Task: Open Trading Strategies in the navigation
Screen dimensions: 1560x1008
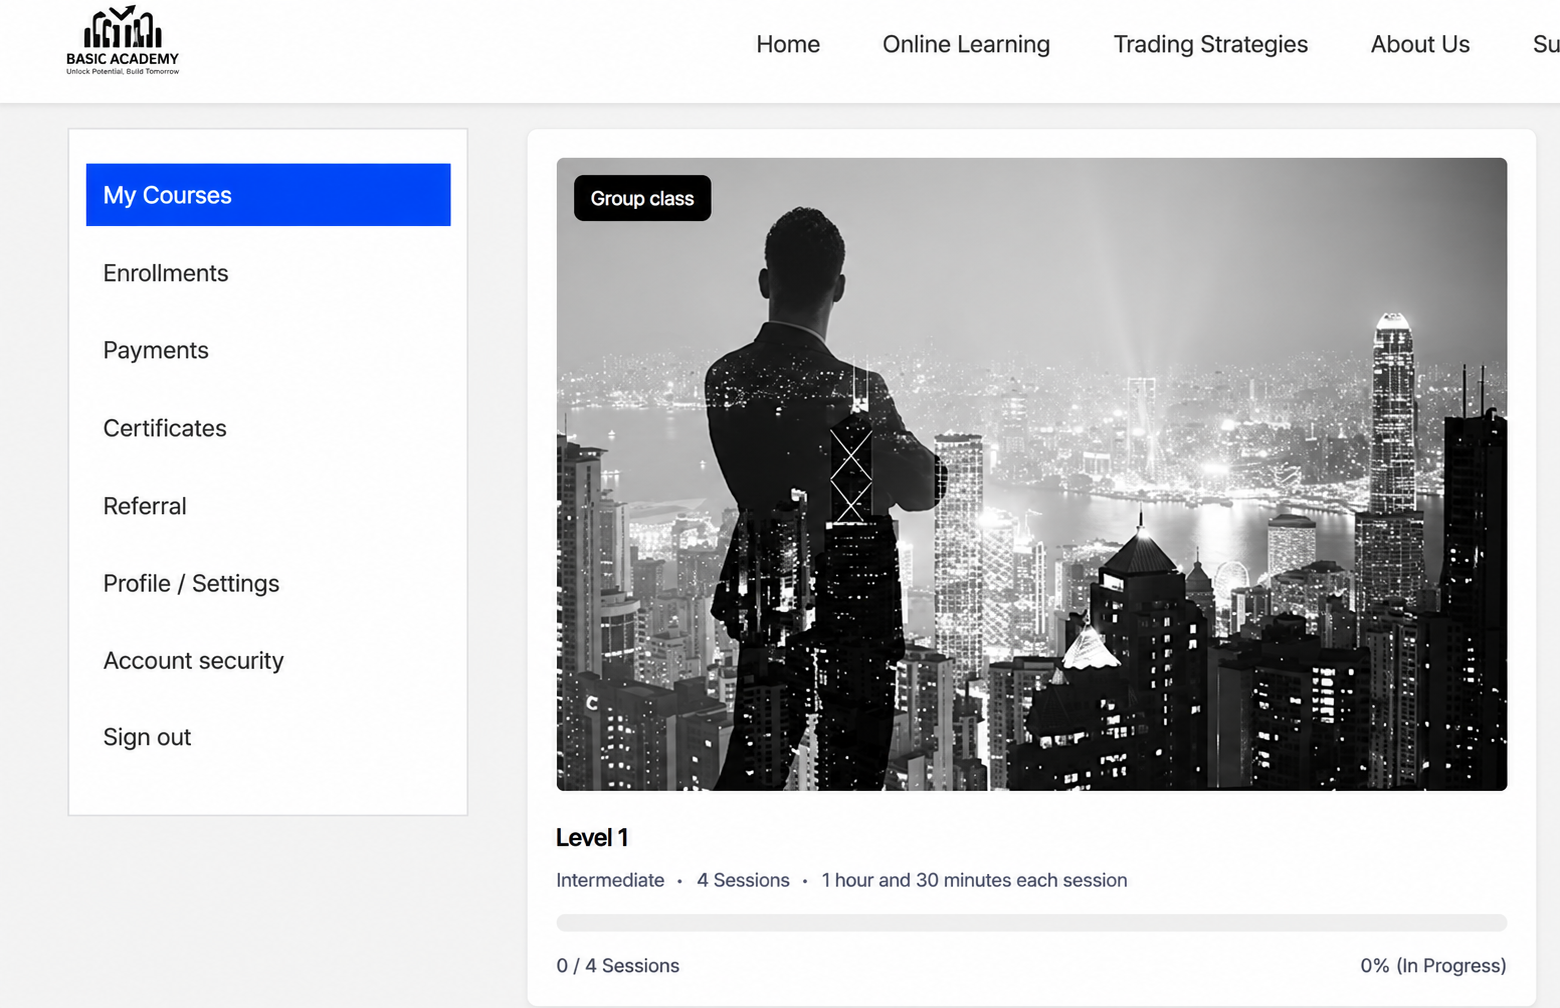Action: point(1210,45)
